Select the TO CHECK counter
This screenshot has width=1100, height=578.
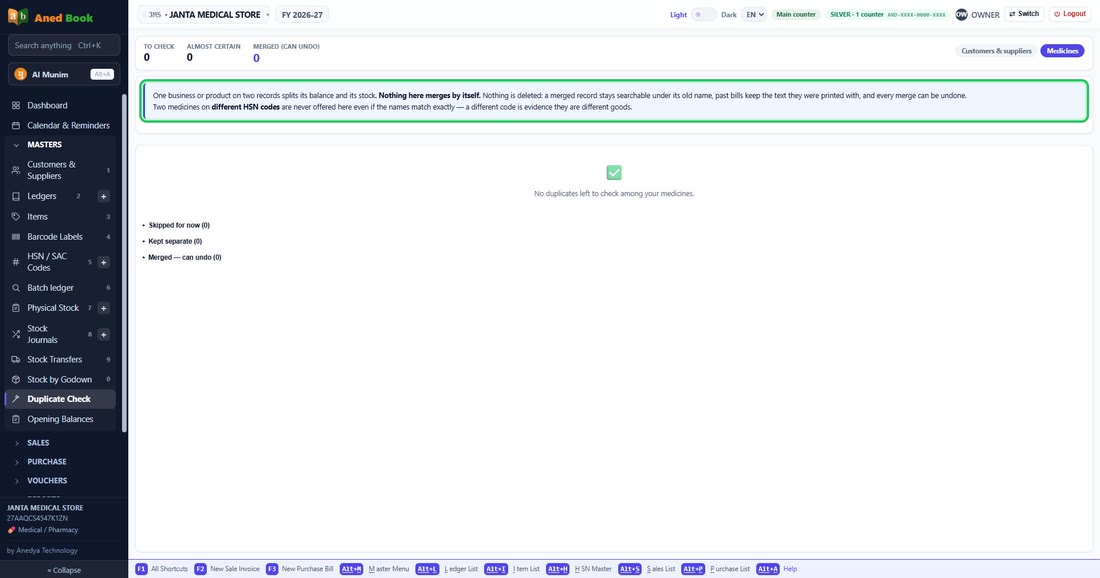click(159, 52)
